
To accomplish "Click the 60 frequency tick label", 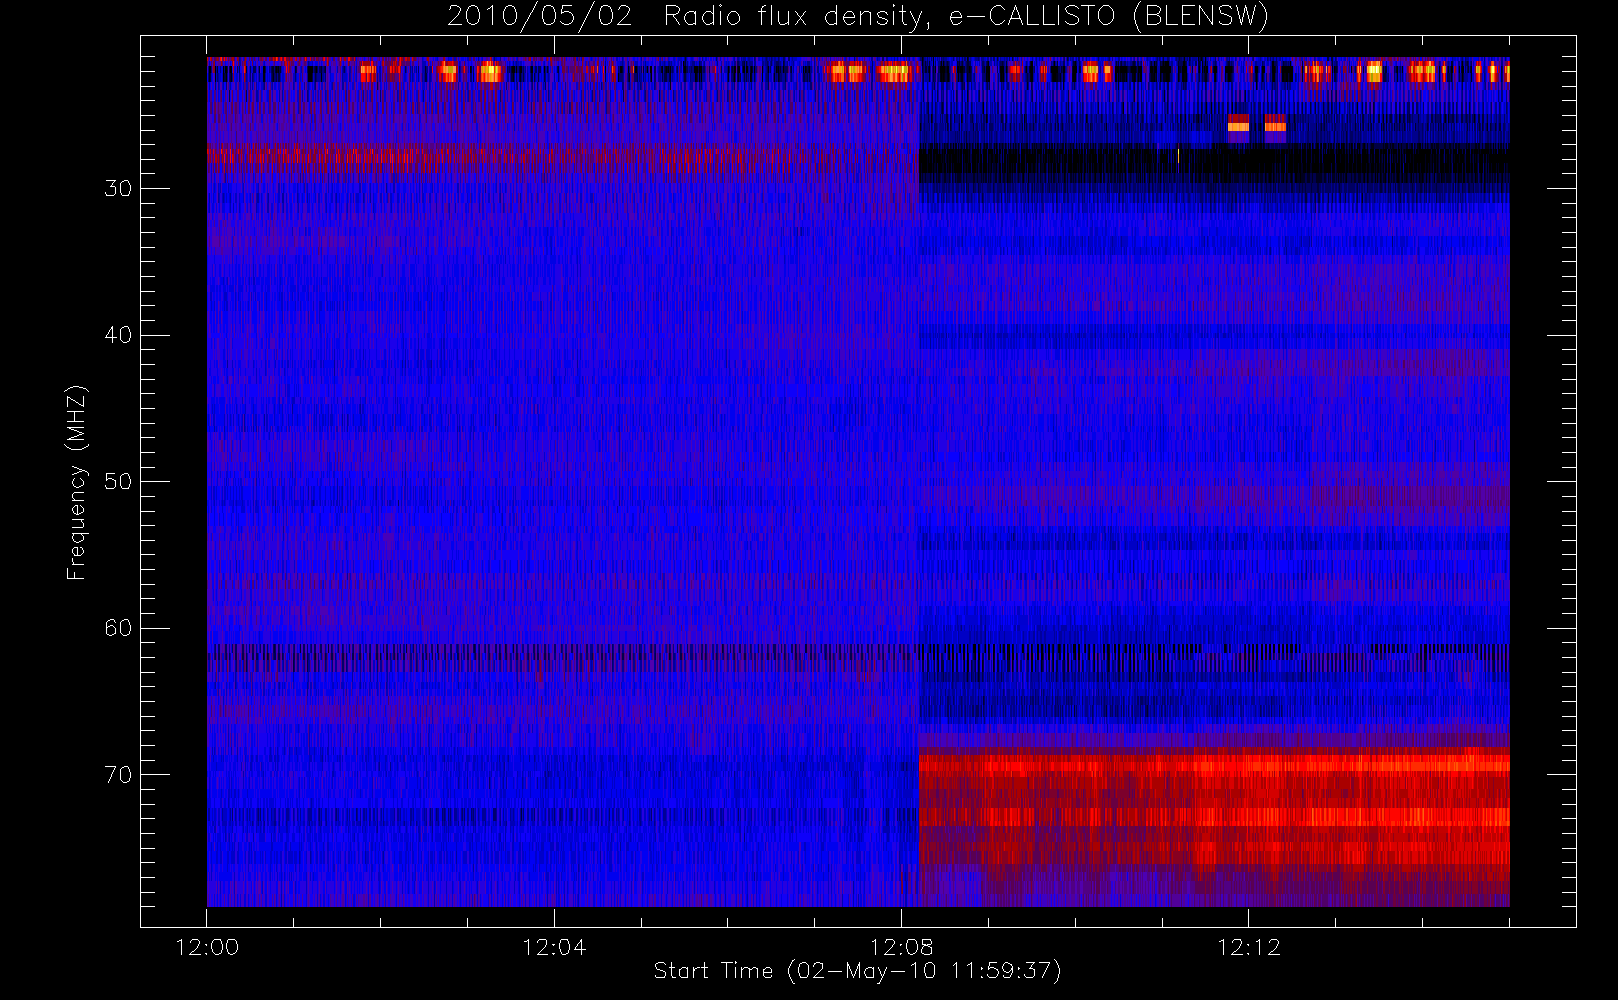I will click(x=118, y=628).
